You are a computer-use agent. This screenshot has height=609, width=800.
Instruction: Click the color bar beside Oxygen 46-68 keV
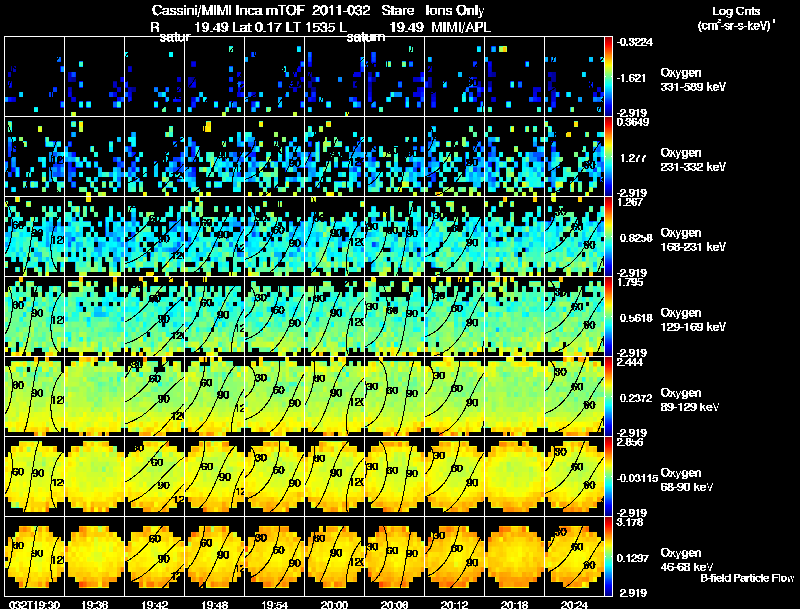pyautogui.click(x=608, y=556)
